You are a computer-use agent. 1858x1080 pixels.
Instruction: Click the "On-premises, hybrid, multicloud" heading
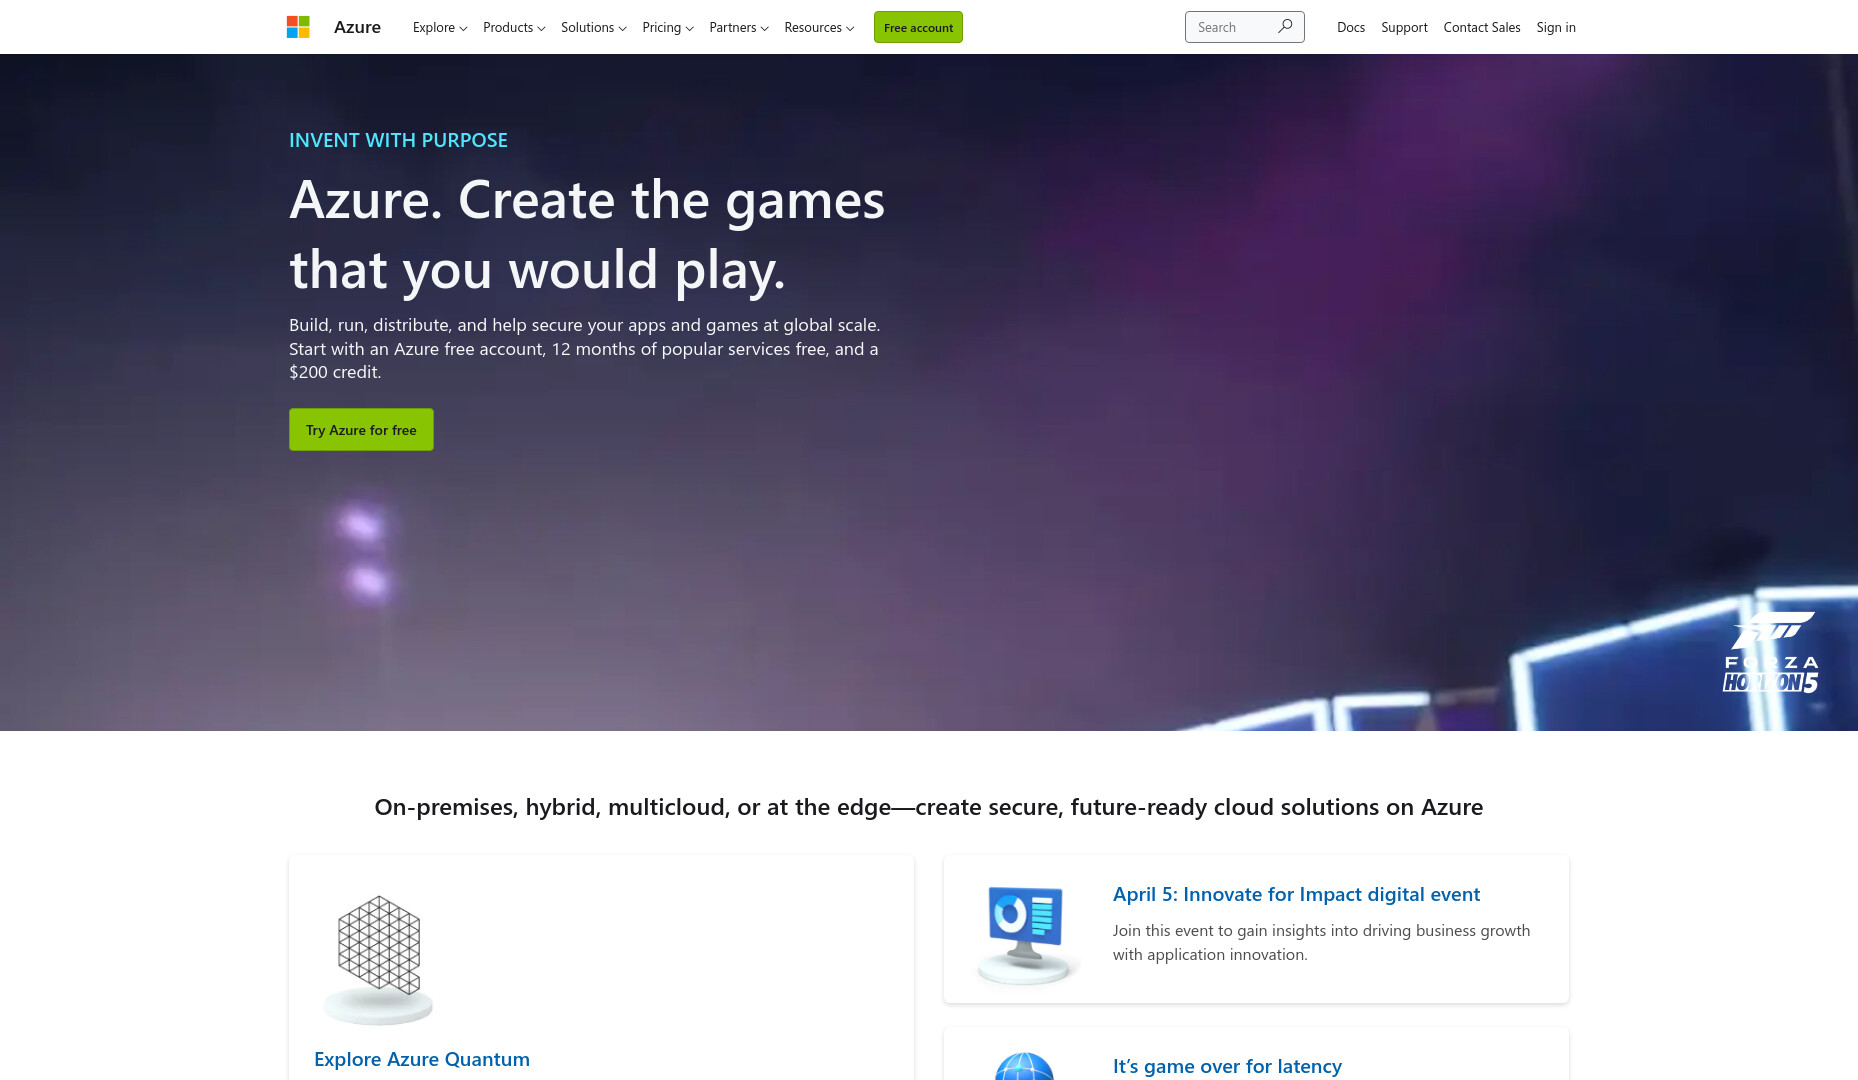tap(929, 807)
